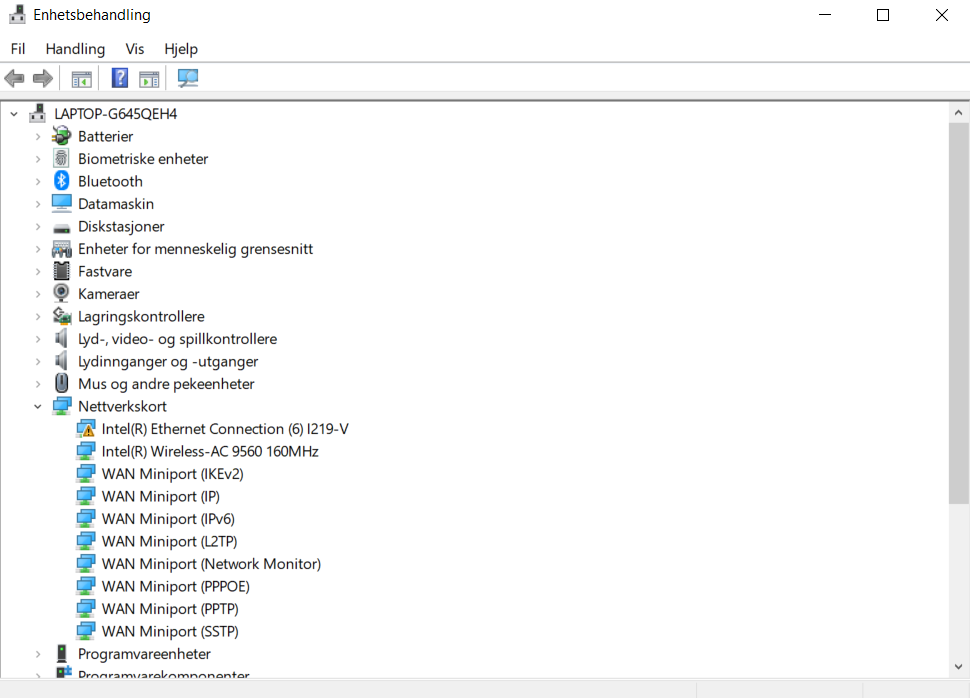Image resolution: width=970 pixels, height=698 pixels.
Task: Click the Datamaskin monitor icon
Action: [61, 203]
